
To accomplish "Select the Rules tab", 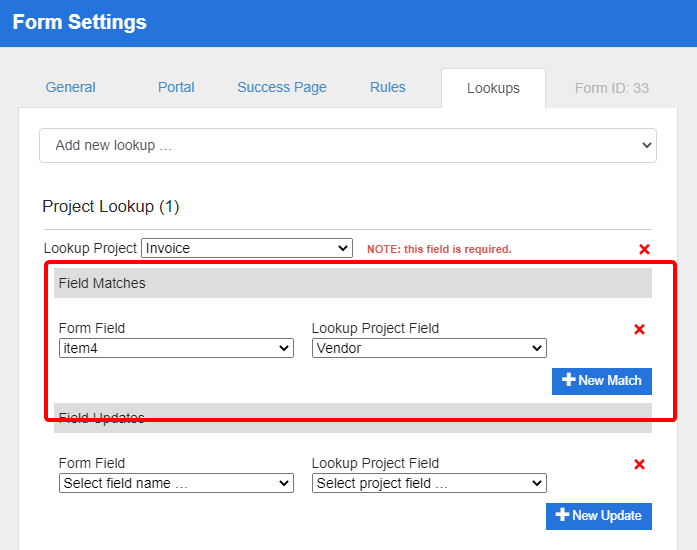I will (x=388, y=87).
